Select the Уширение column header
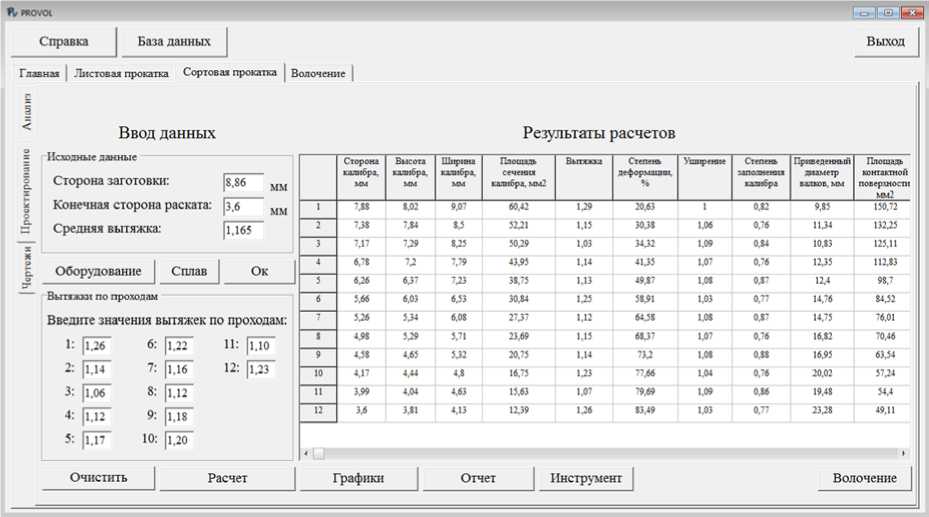 704,177
